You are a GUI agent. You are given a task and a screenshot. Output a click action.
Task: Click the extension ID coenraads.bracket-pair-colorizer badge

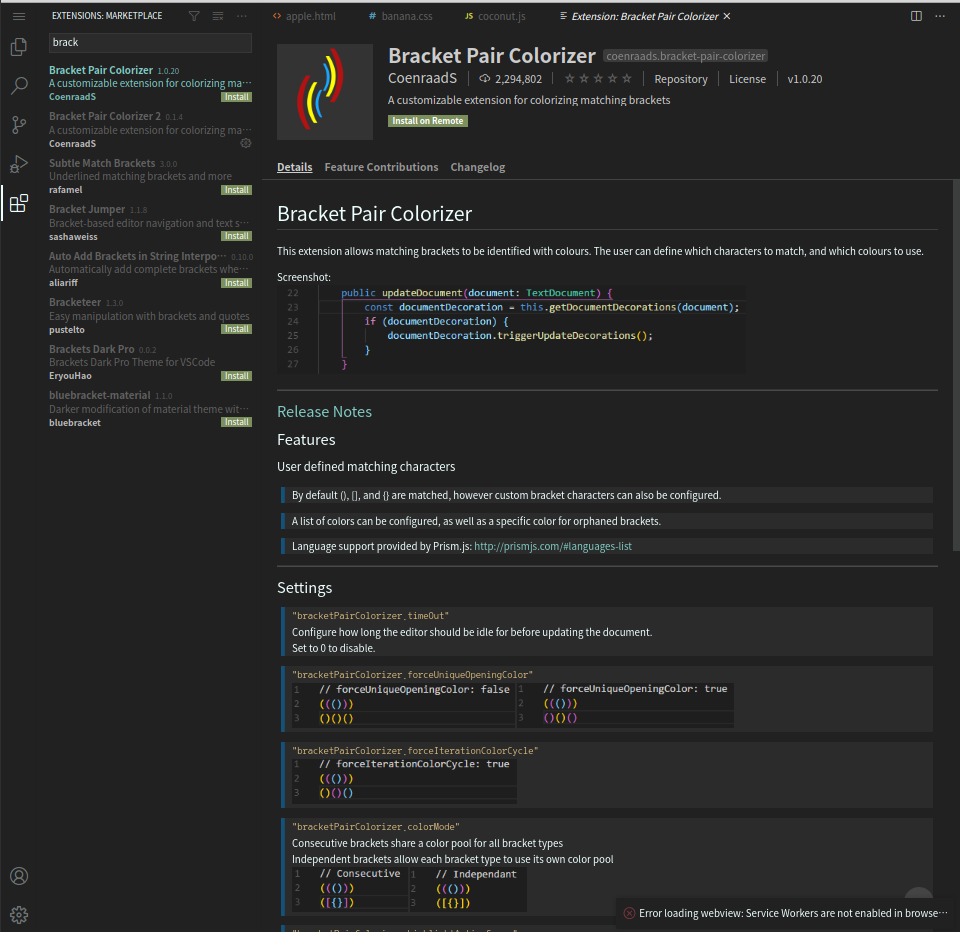(685, 56)
